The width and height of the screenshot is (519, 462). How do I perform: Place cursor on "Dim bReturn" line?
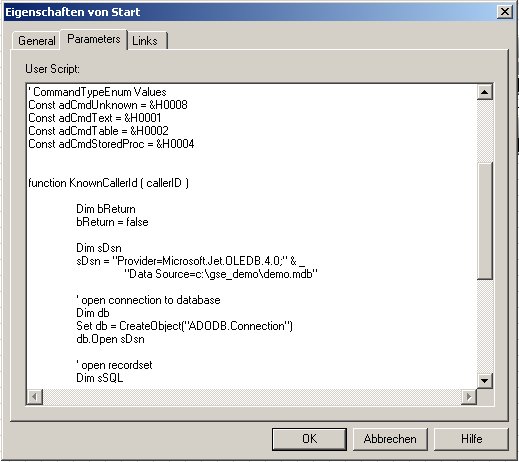(x=106, y=209)
